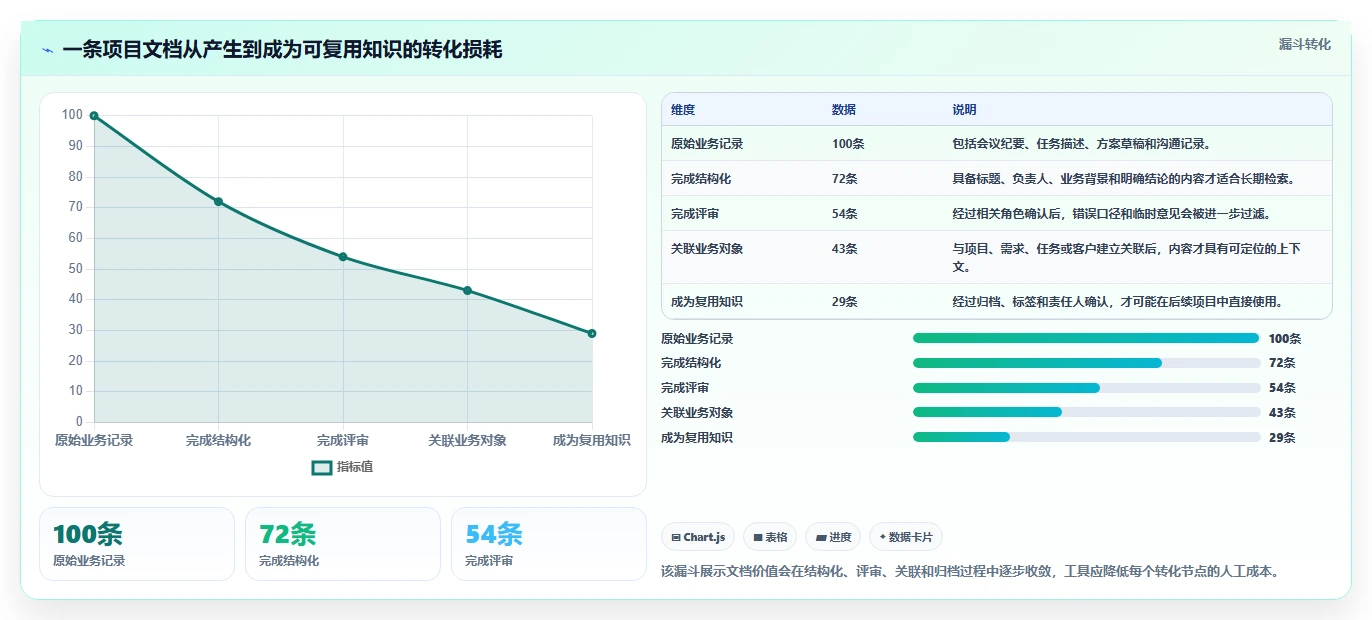Click the 完成评审 progress bar

(x=1086, y=388)
